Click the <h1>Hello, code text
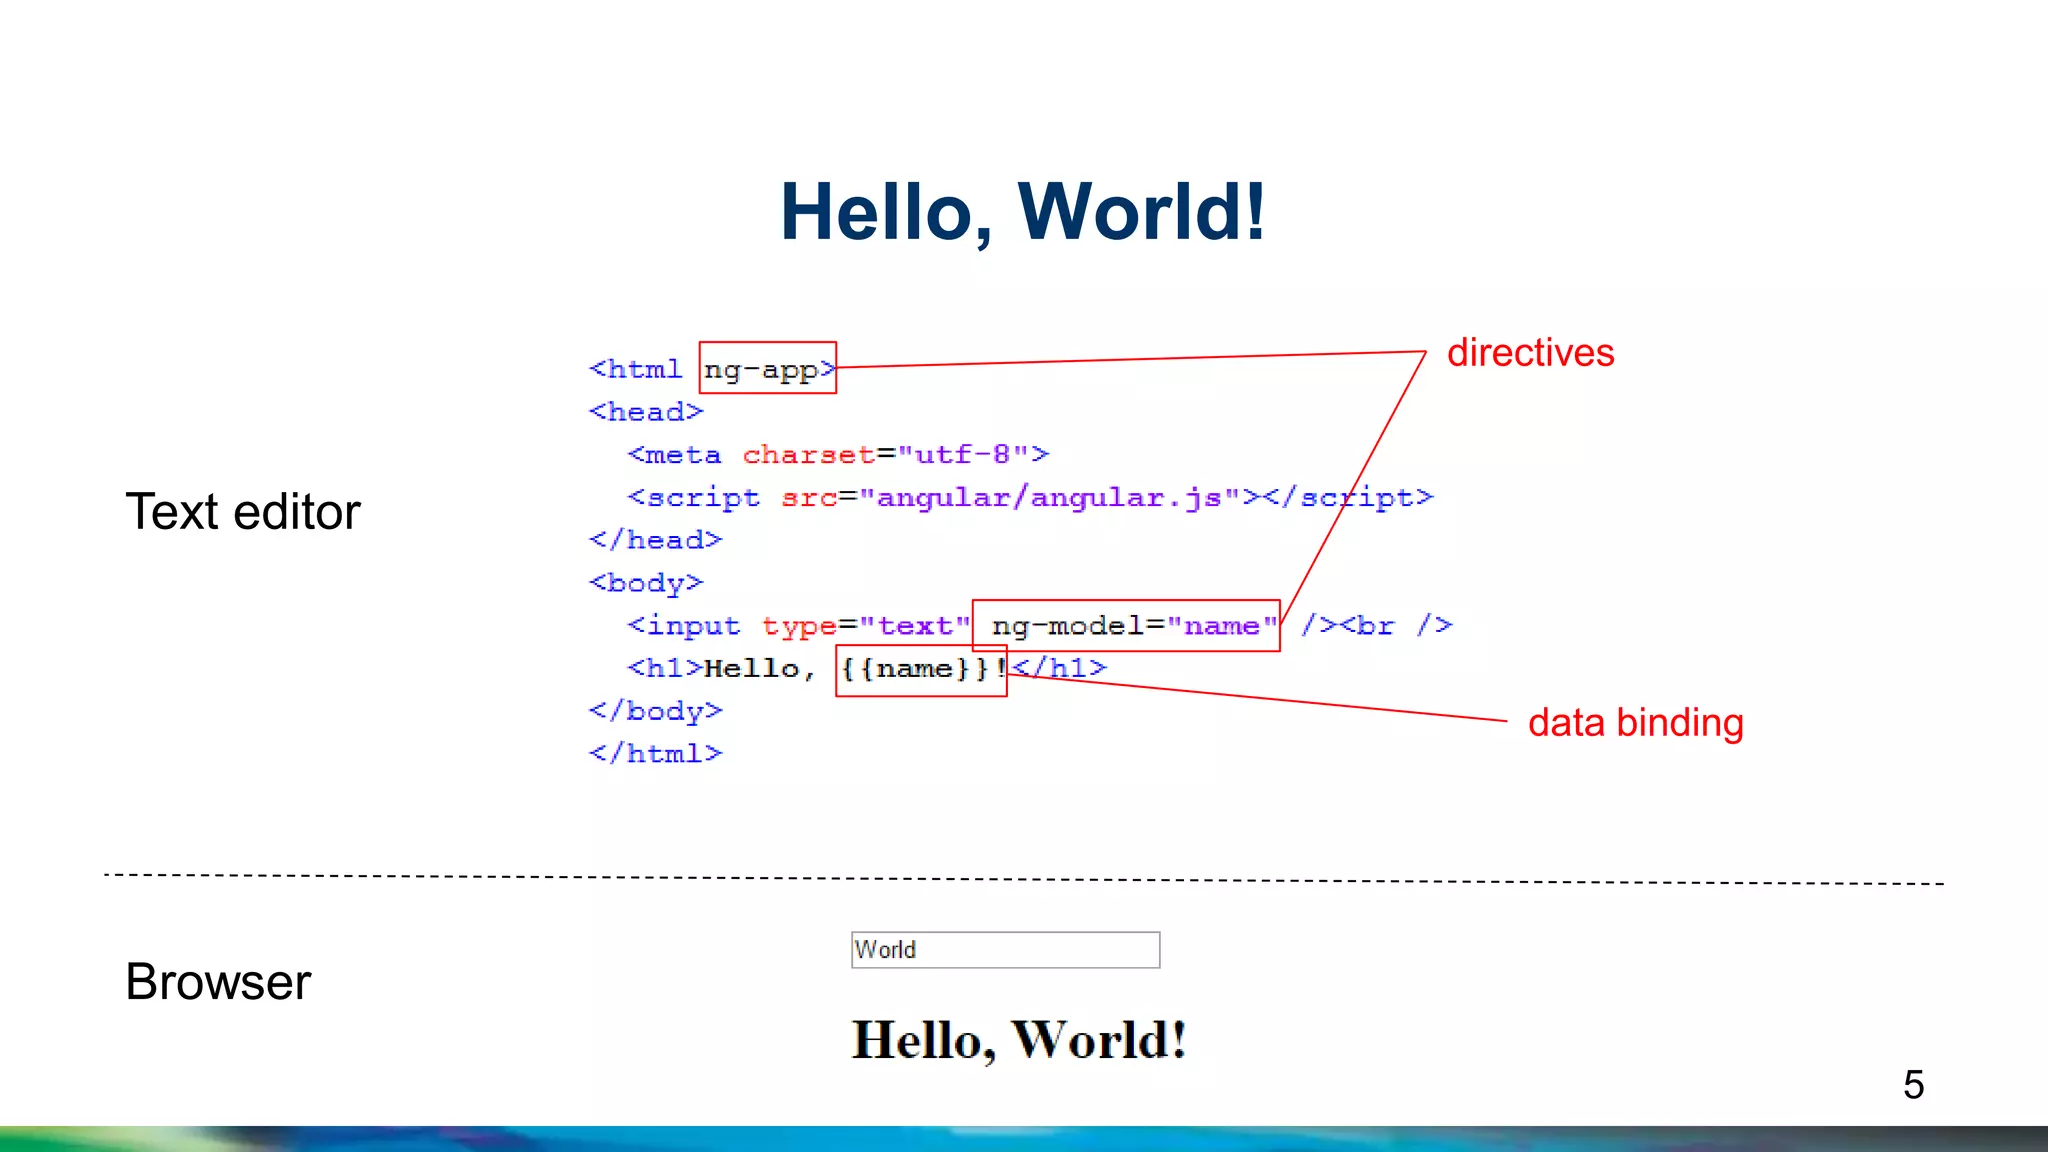 721,669
